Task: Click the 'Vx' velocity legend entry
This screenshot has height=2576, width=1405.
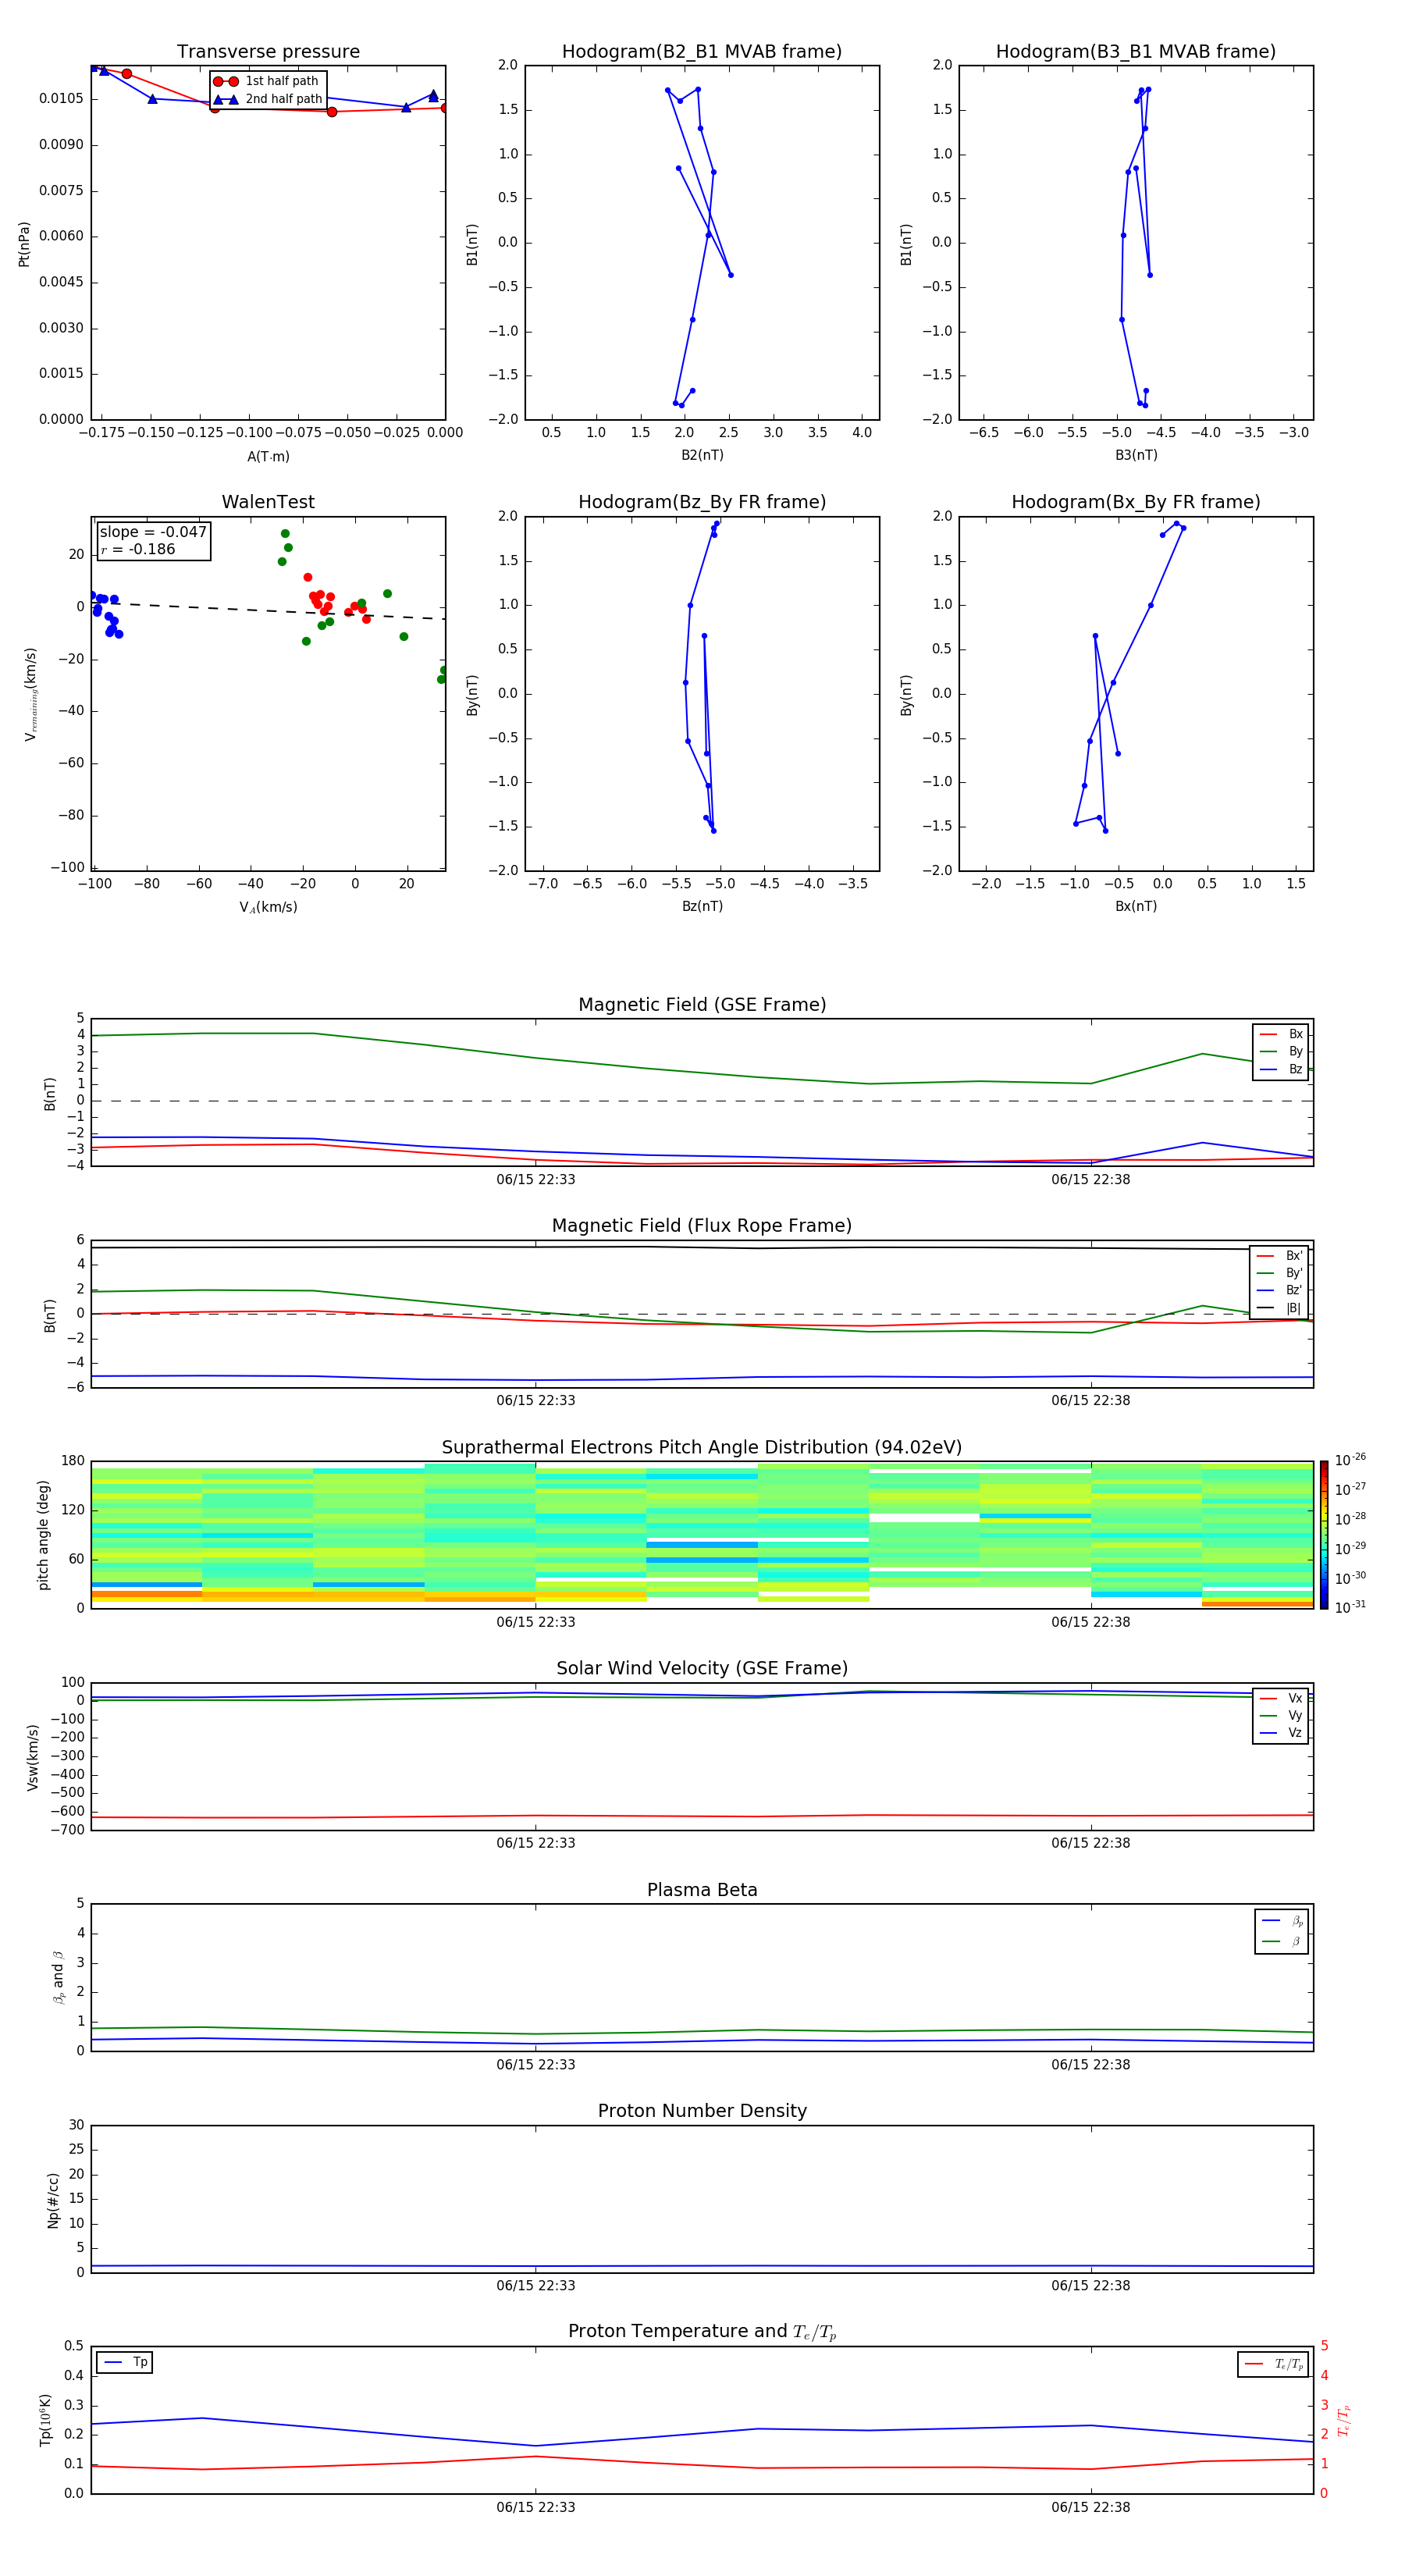Action: 1281,1698
